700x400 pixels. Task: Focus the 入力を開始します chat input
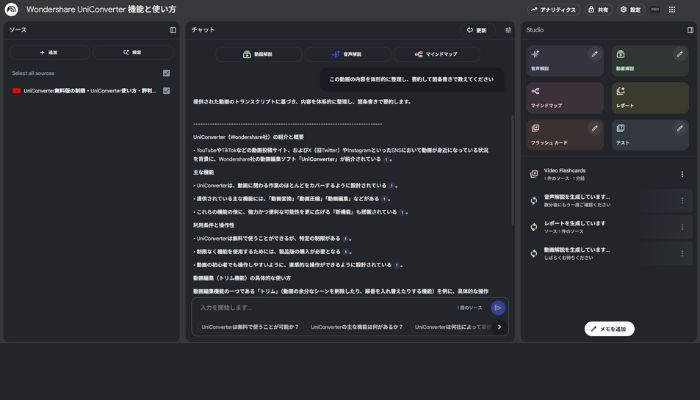coord(326,308)
